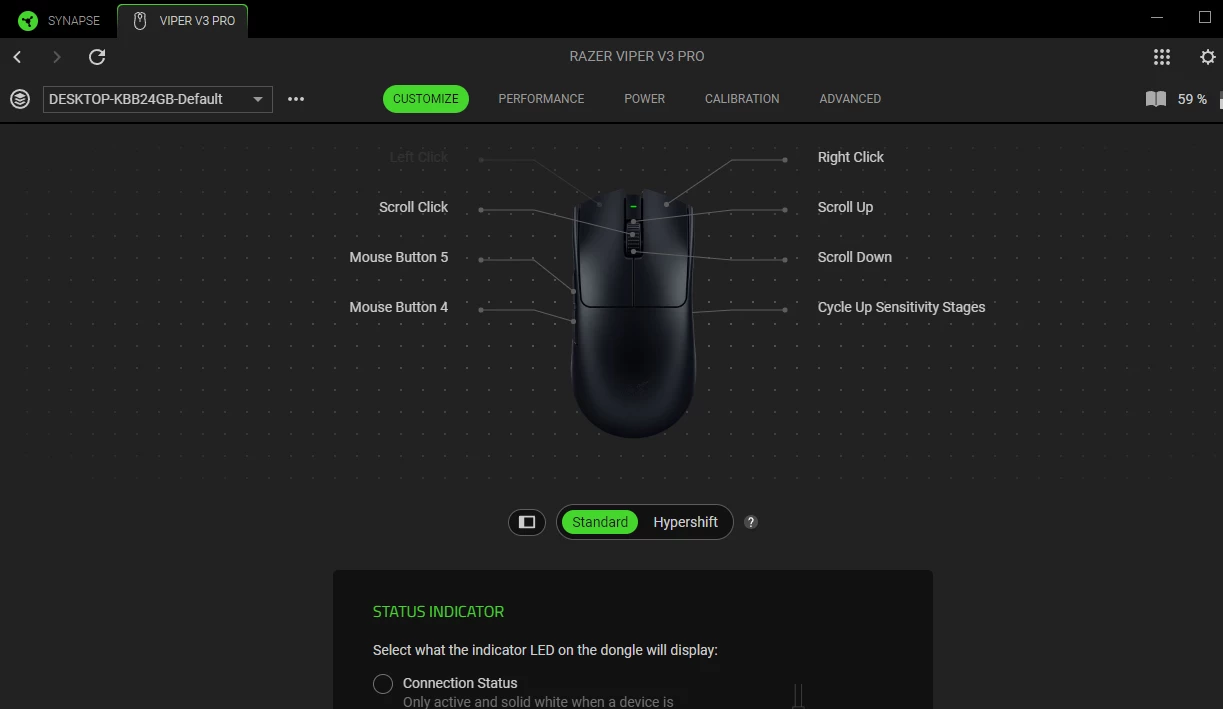Click the refresh icon
Viewport: 1223px width, 709px height.
point(97,57)
